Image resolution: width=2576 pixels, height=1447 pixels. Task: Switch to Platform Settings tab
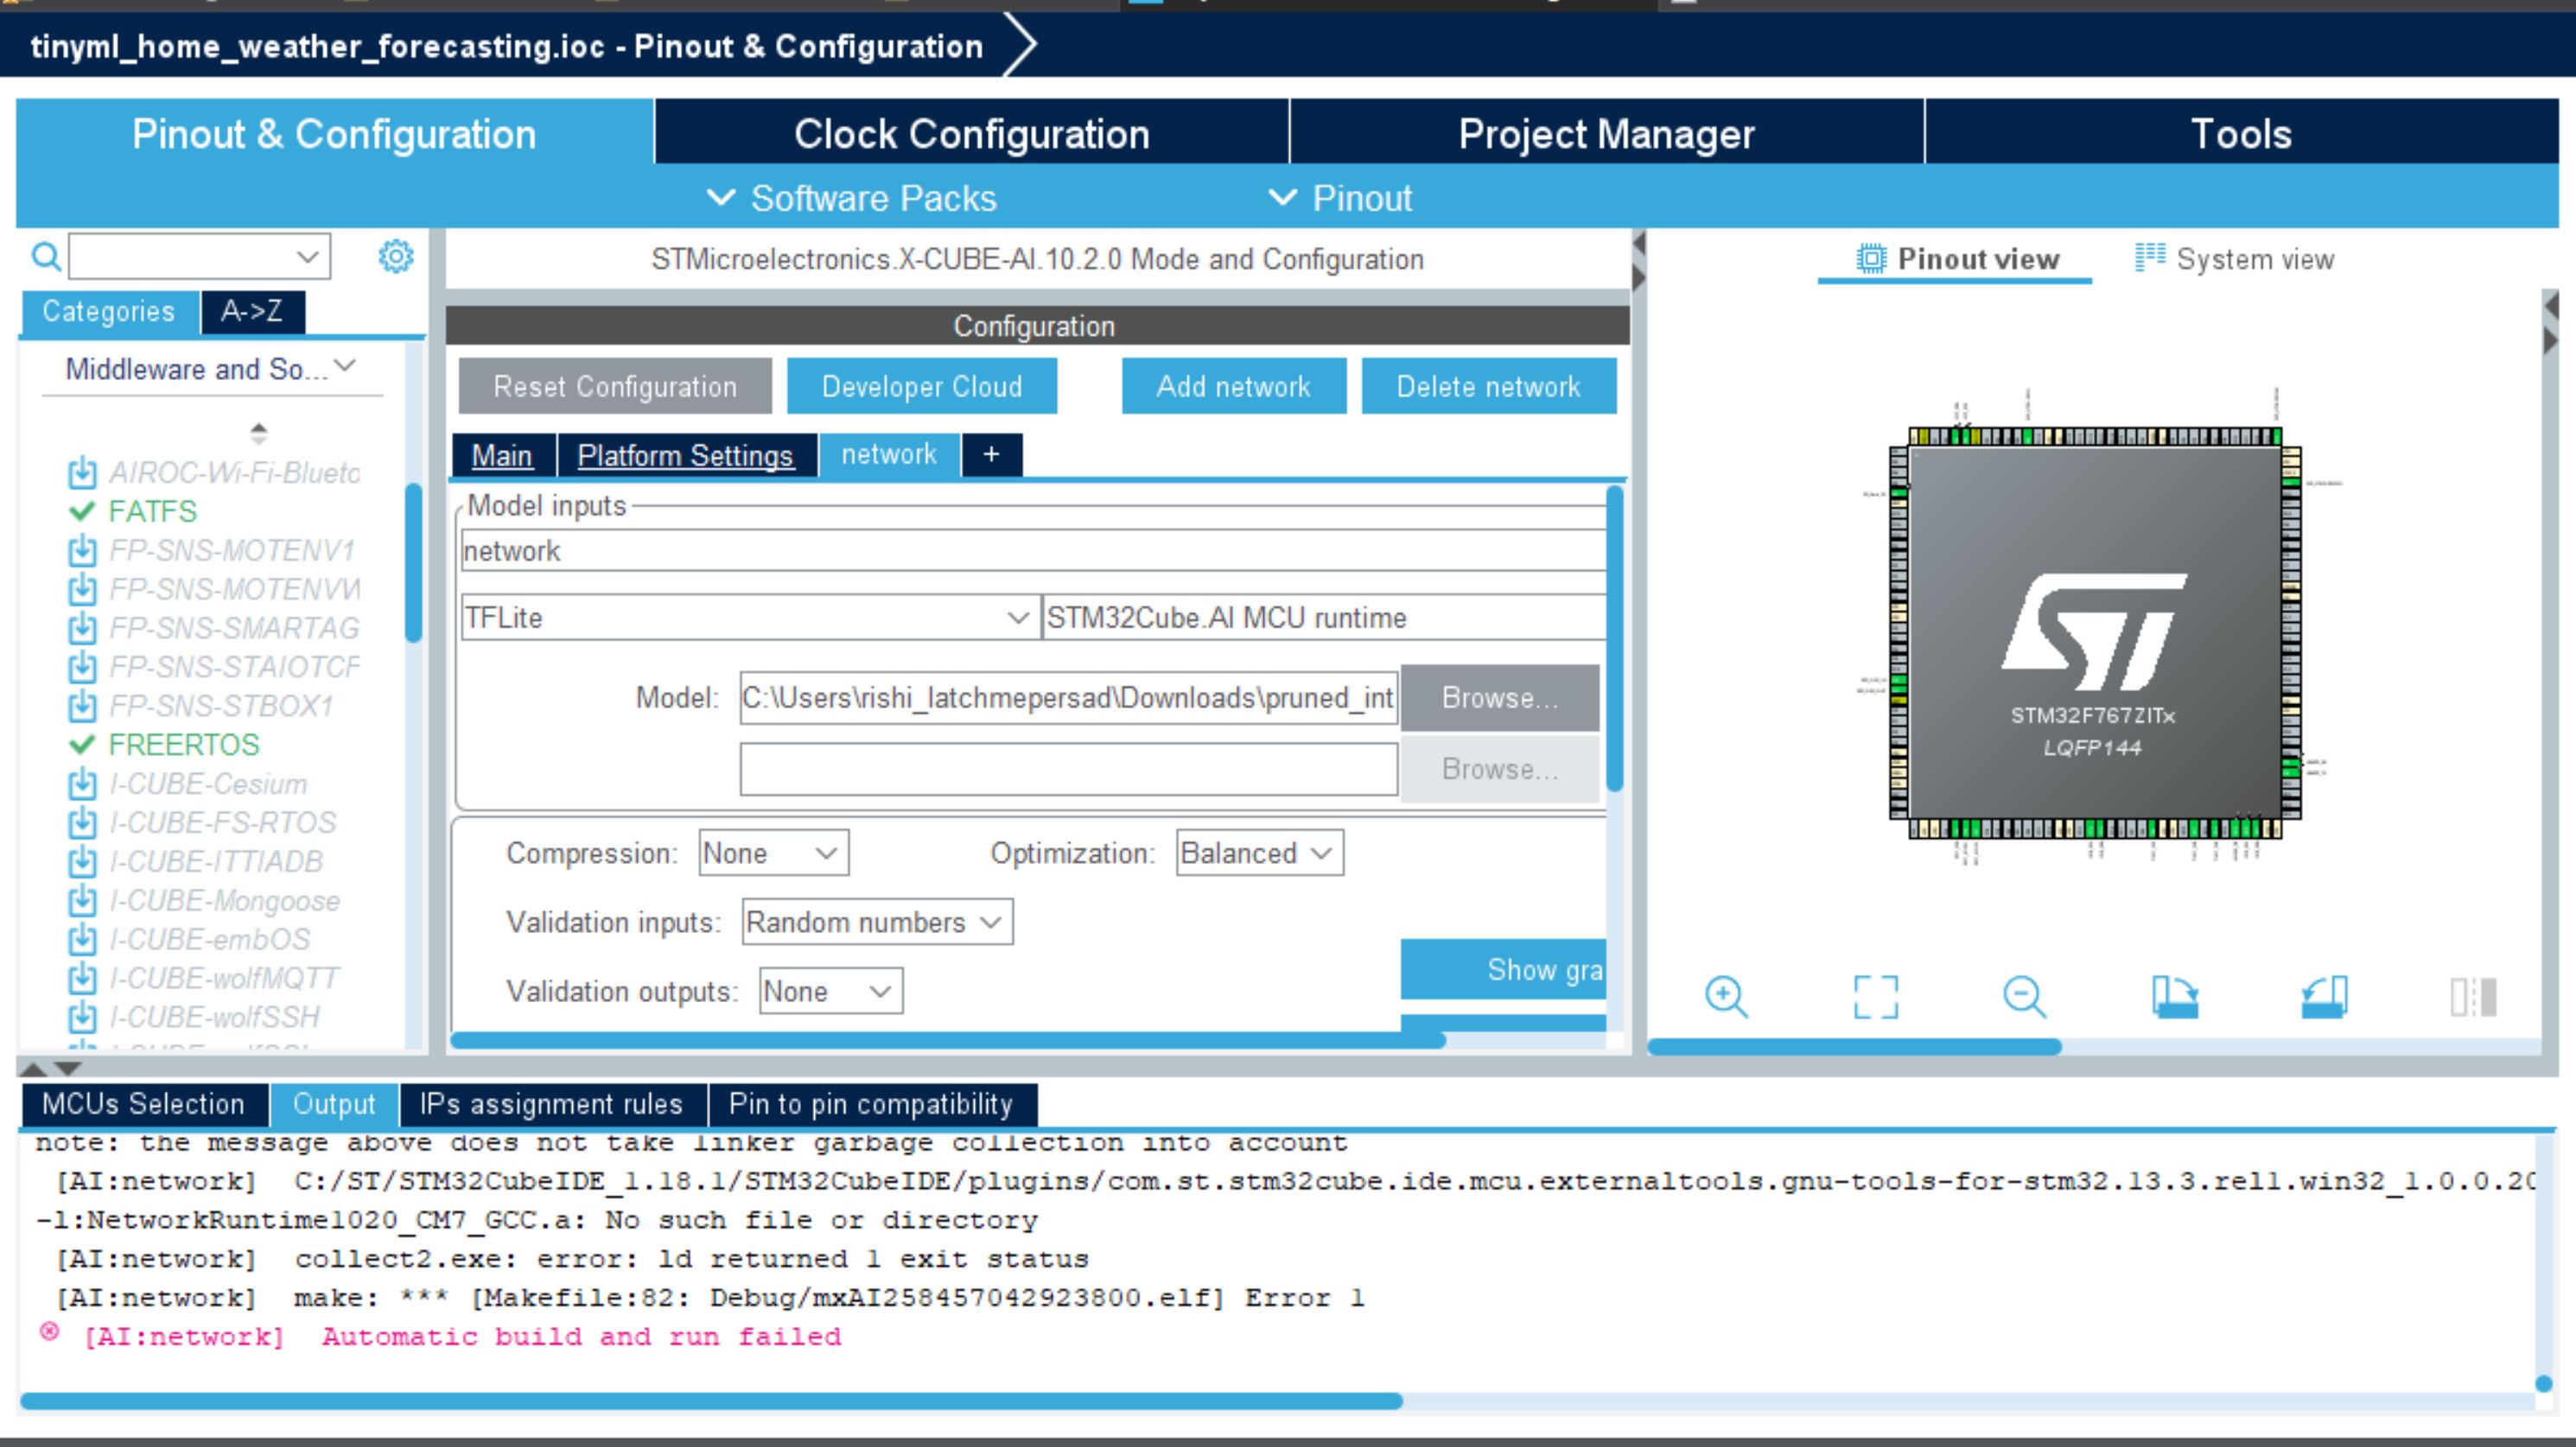coord(685,455)
